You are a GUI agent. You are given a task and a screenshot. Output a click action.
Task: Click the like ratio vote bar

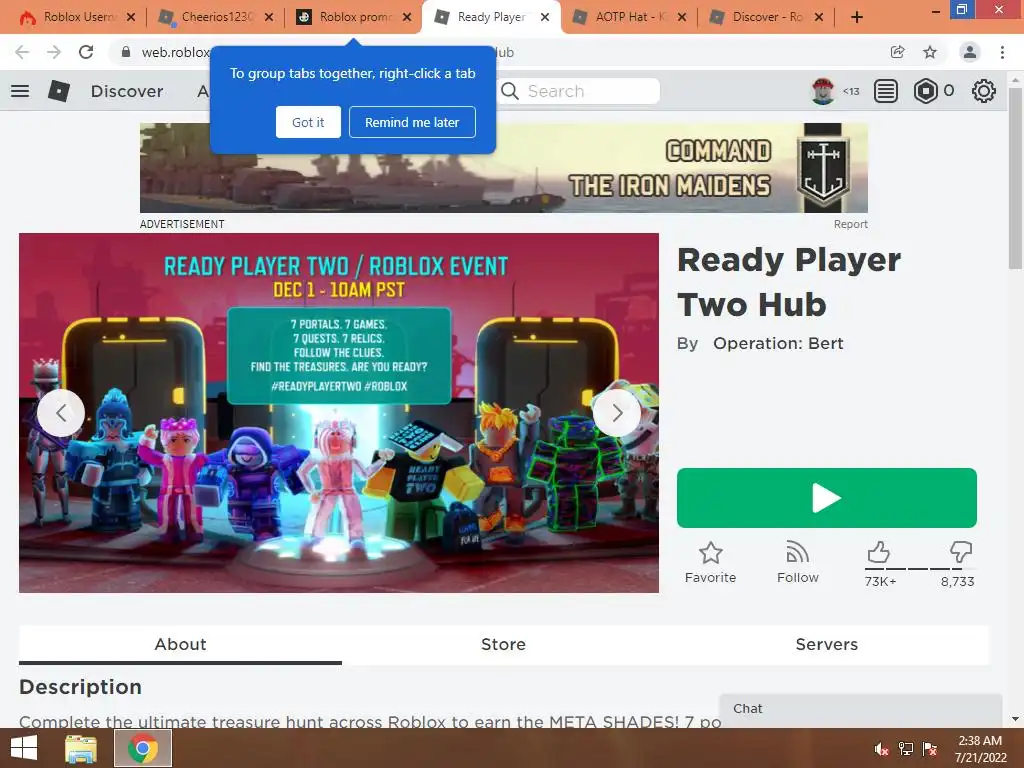coord(920,569)
